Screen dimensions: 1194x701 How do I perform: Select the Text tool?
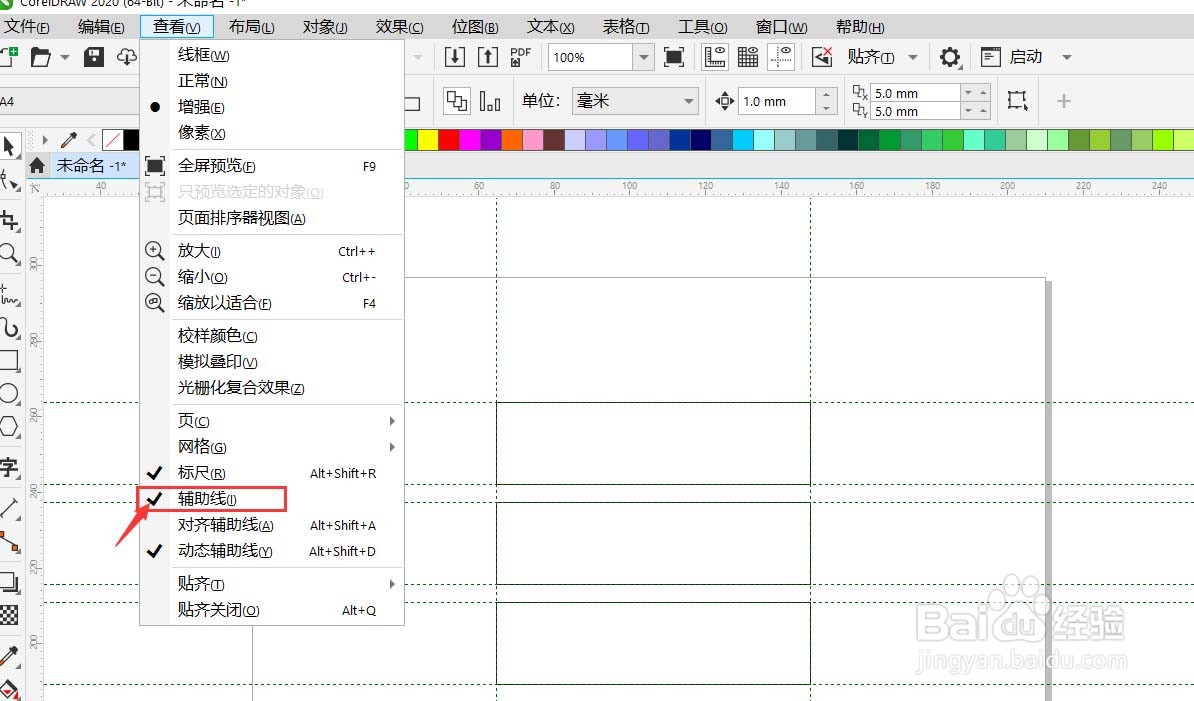(x=9, y=467)
